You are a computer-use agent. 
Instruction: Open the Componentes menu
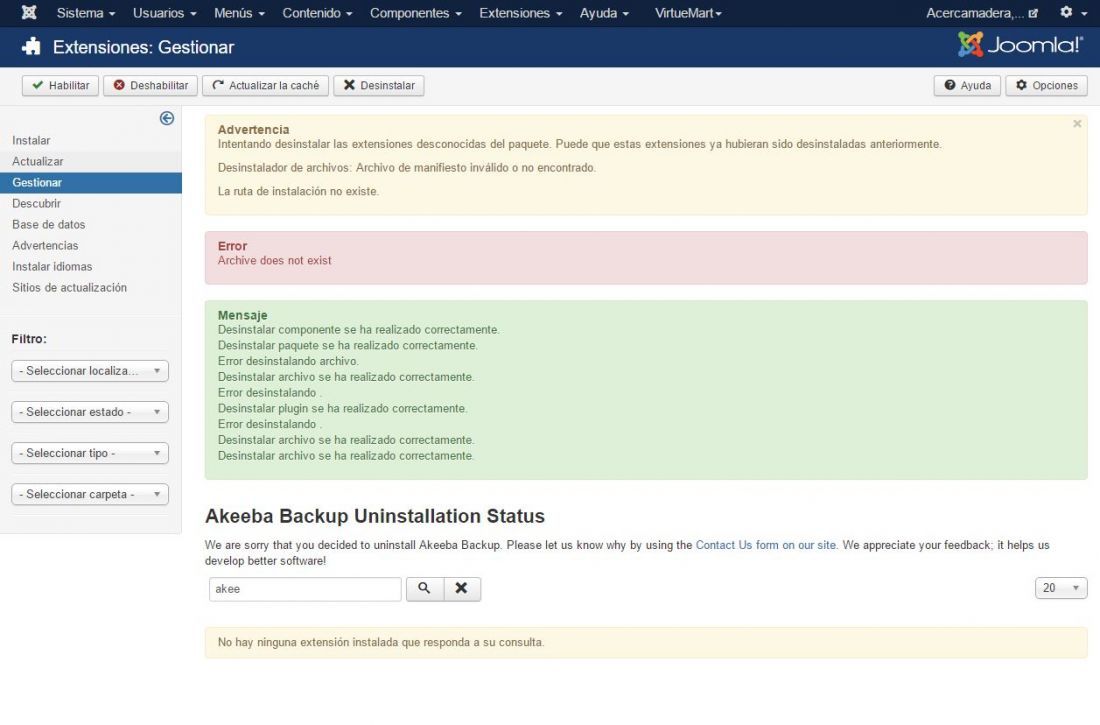pos(415,13)
